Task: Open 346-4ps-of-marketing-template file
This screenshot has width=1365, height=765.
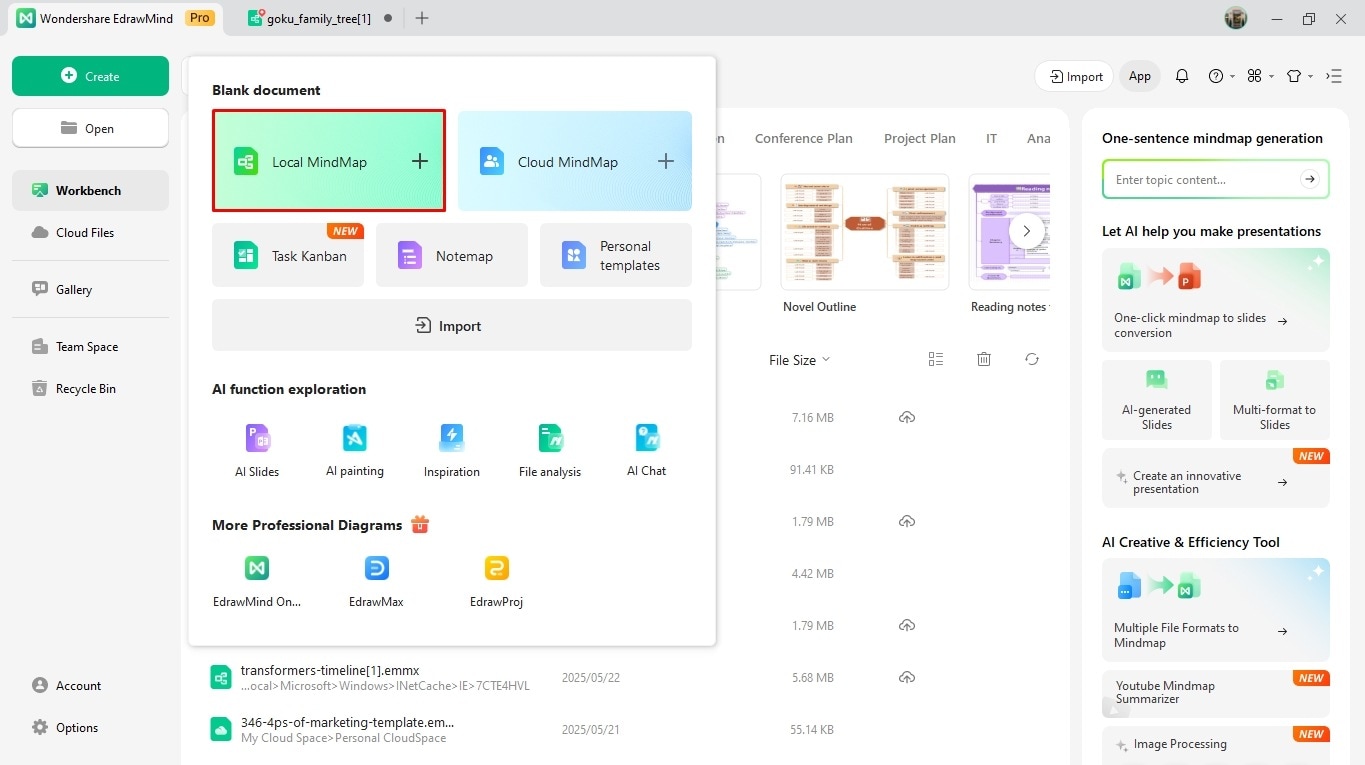Action: pyautogui.click(x=347, y=722)
